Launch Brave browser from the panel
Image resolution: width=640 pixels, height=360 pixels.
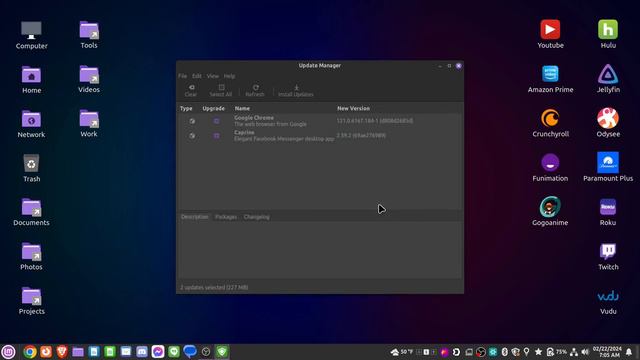62,351
